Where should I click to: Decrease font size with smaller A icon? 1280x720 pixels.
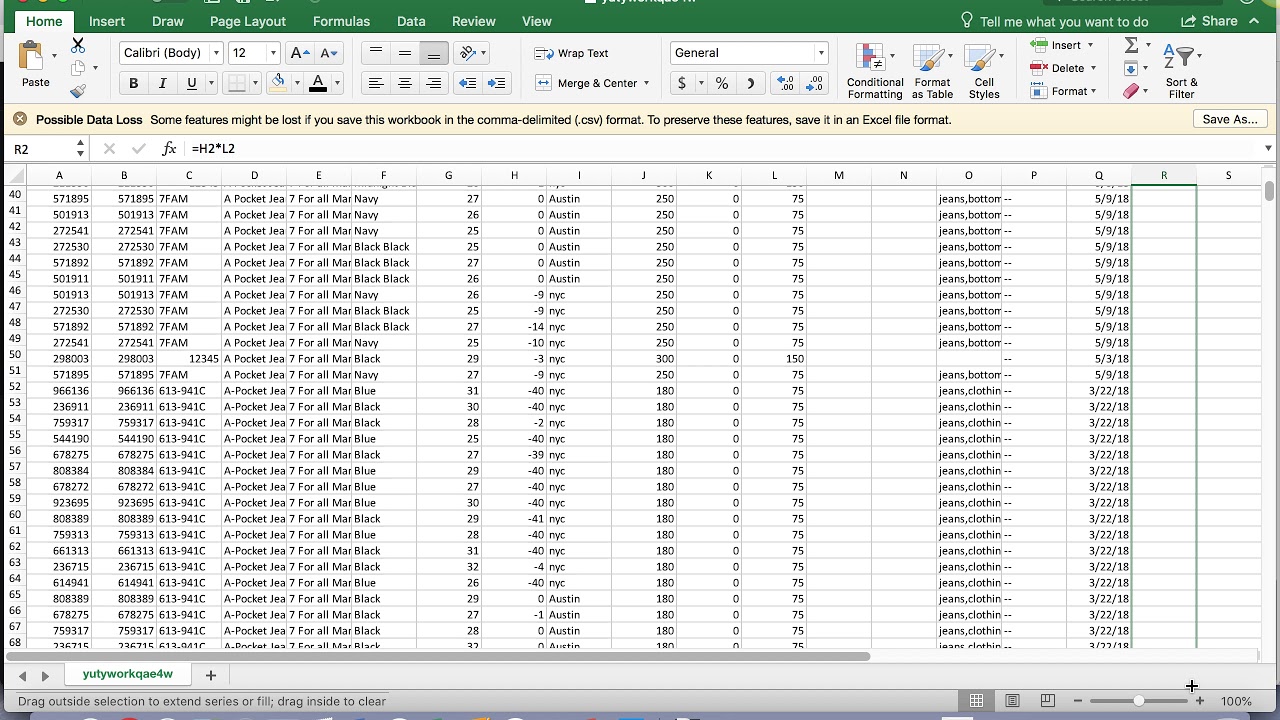click(x=328, y=53)
